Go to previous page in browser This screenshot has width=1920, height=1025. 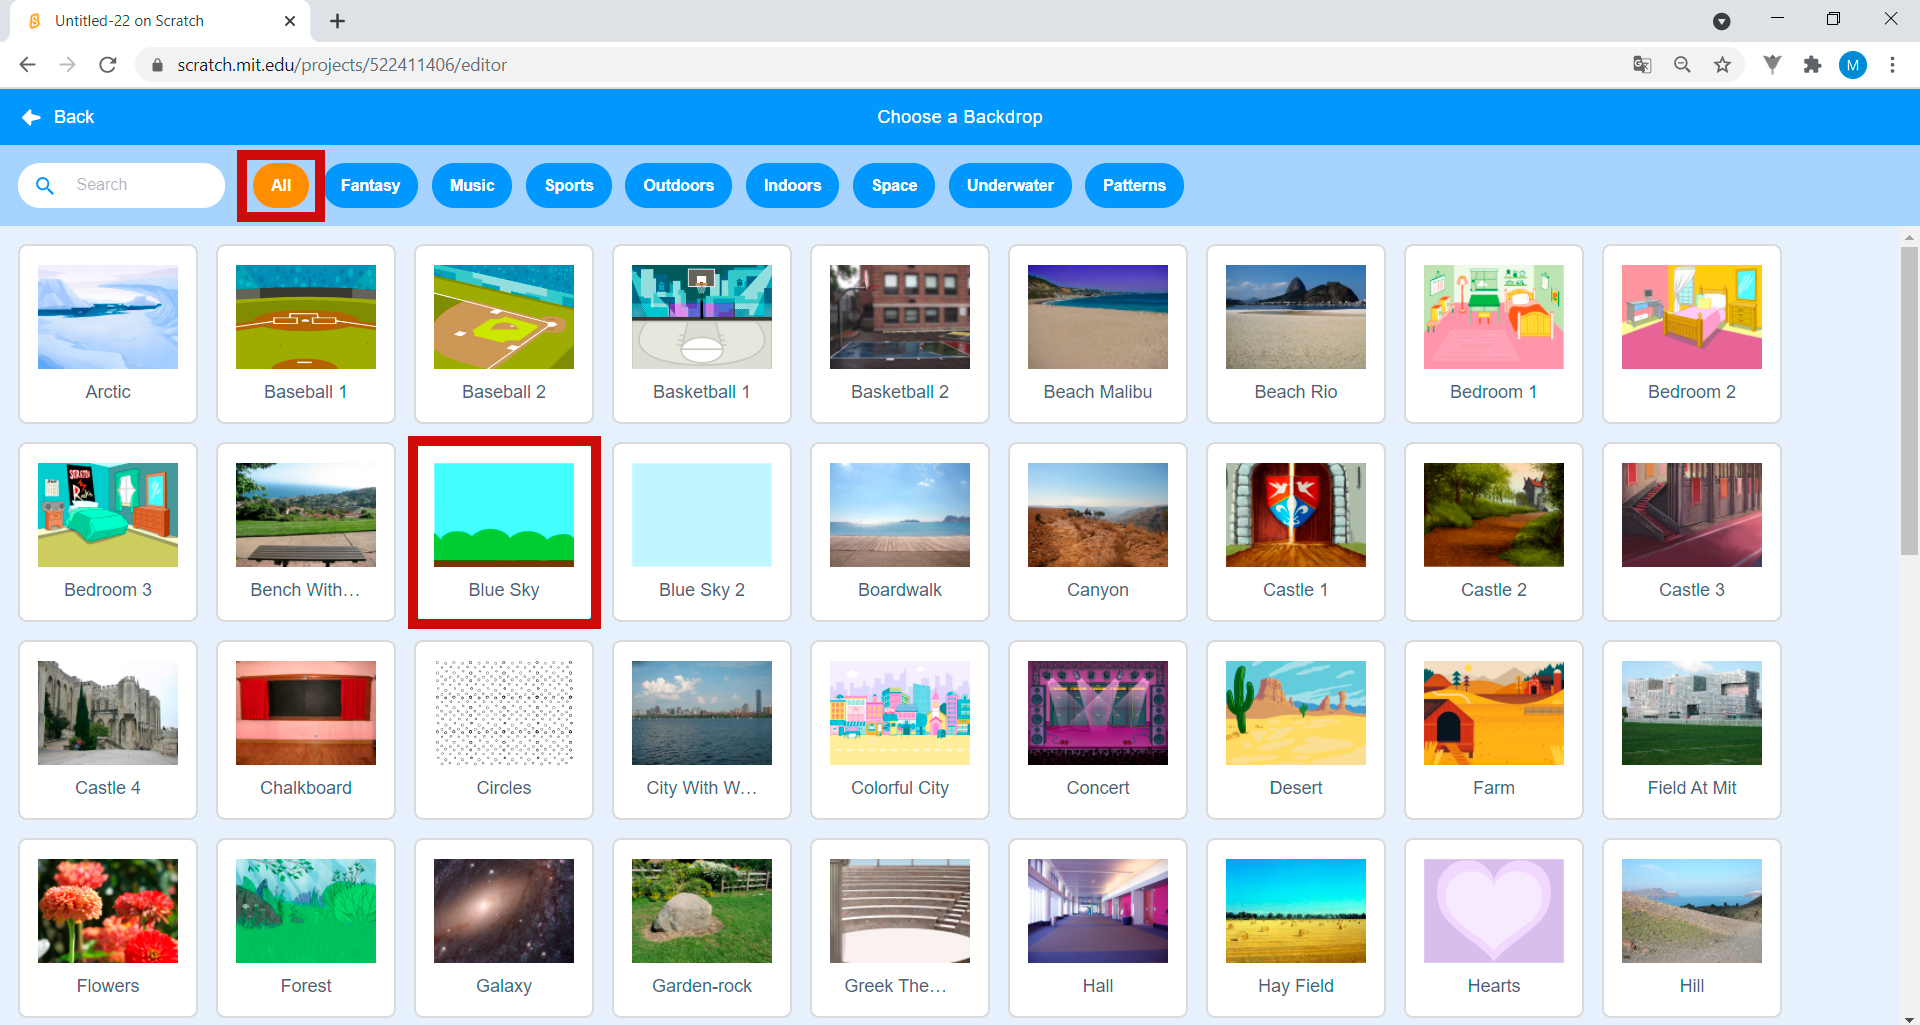(x=28, y=65)
